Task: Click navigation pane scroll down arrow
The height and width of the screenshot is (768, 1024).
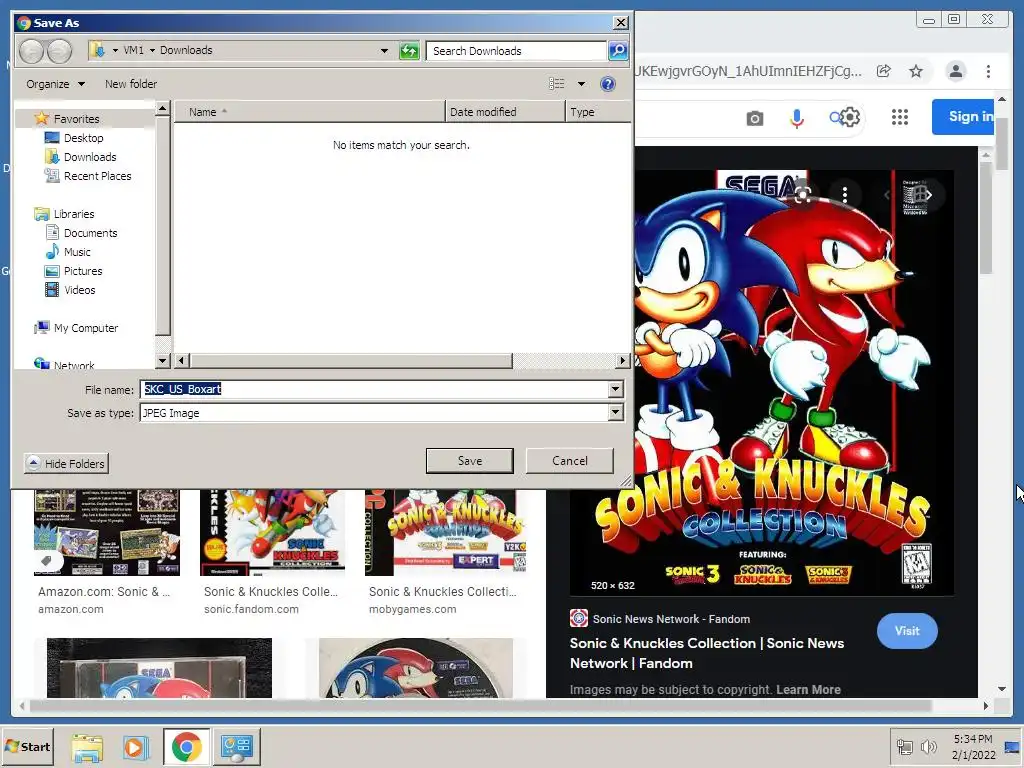Action: [x=163, y=360]
